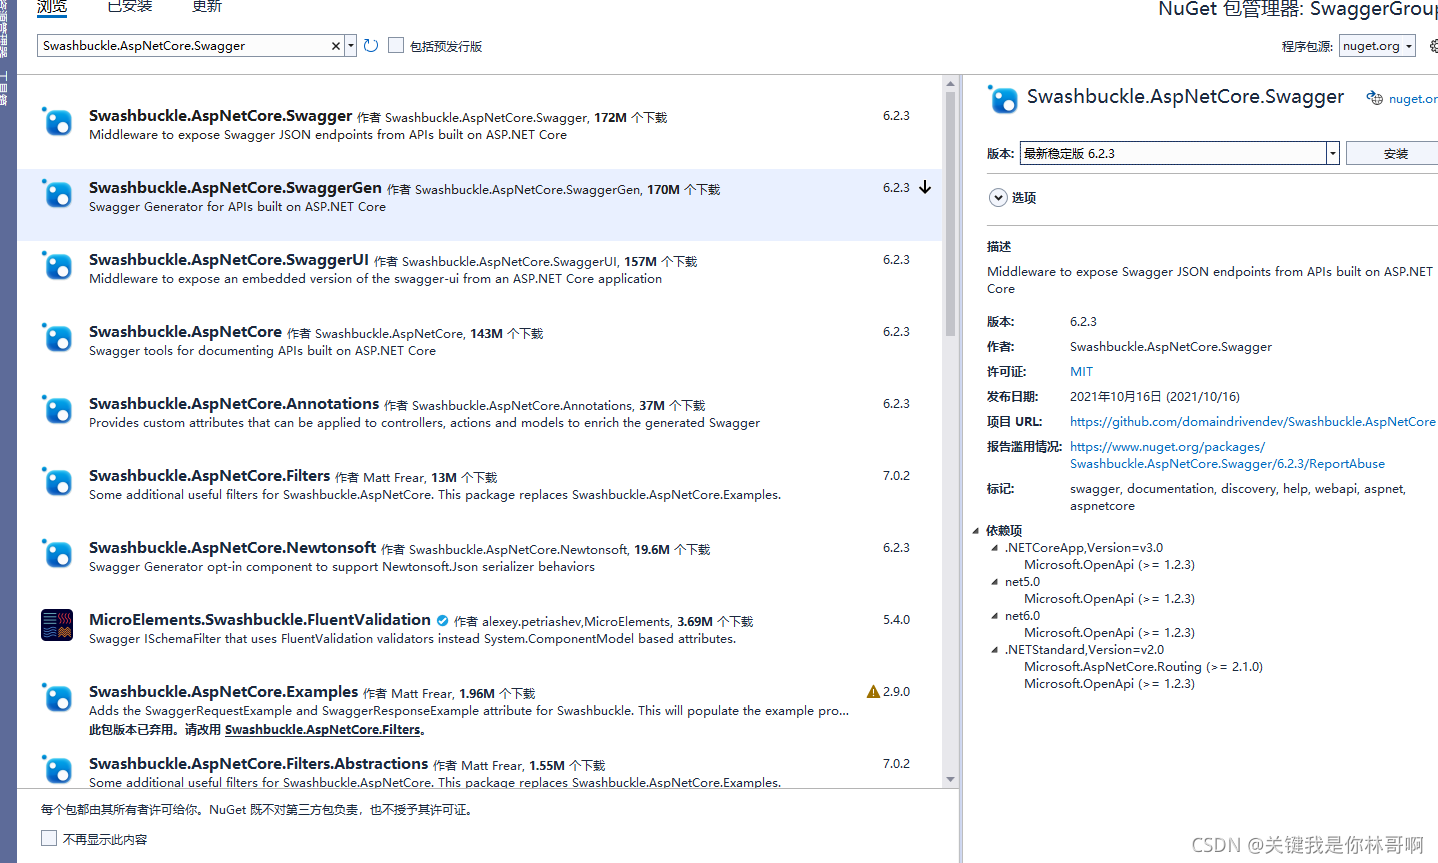Click the MicroElements.Swashbuckle.FluentValidation package icon
The image size is (1438, 863).
pyautogui.click(x=57, y=625)
